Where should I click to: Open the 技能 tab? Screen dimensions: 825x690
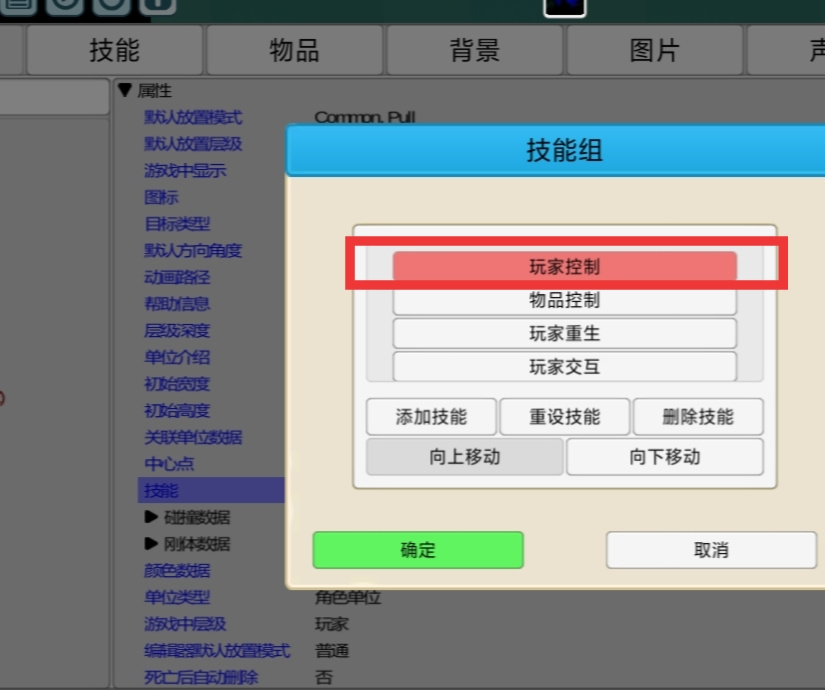115,50
